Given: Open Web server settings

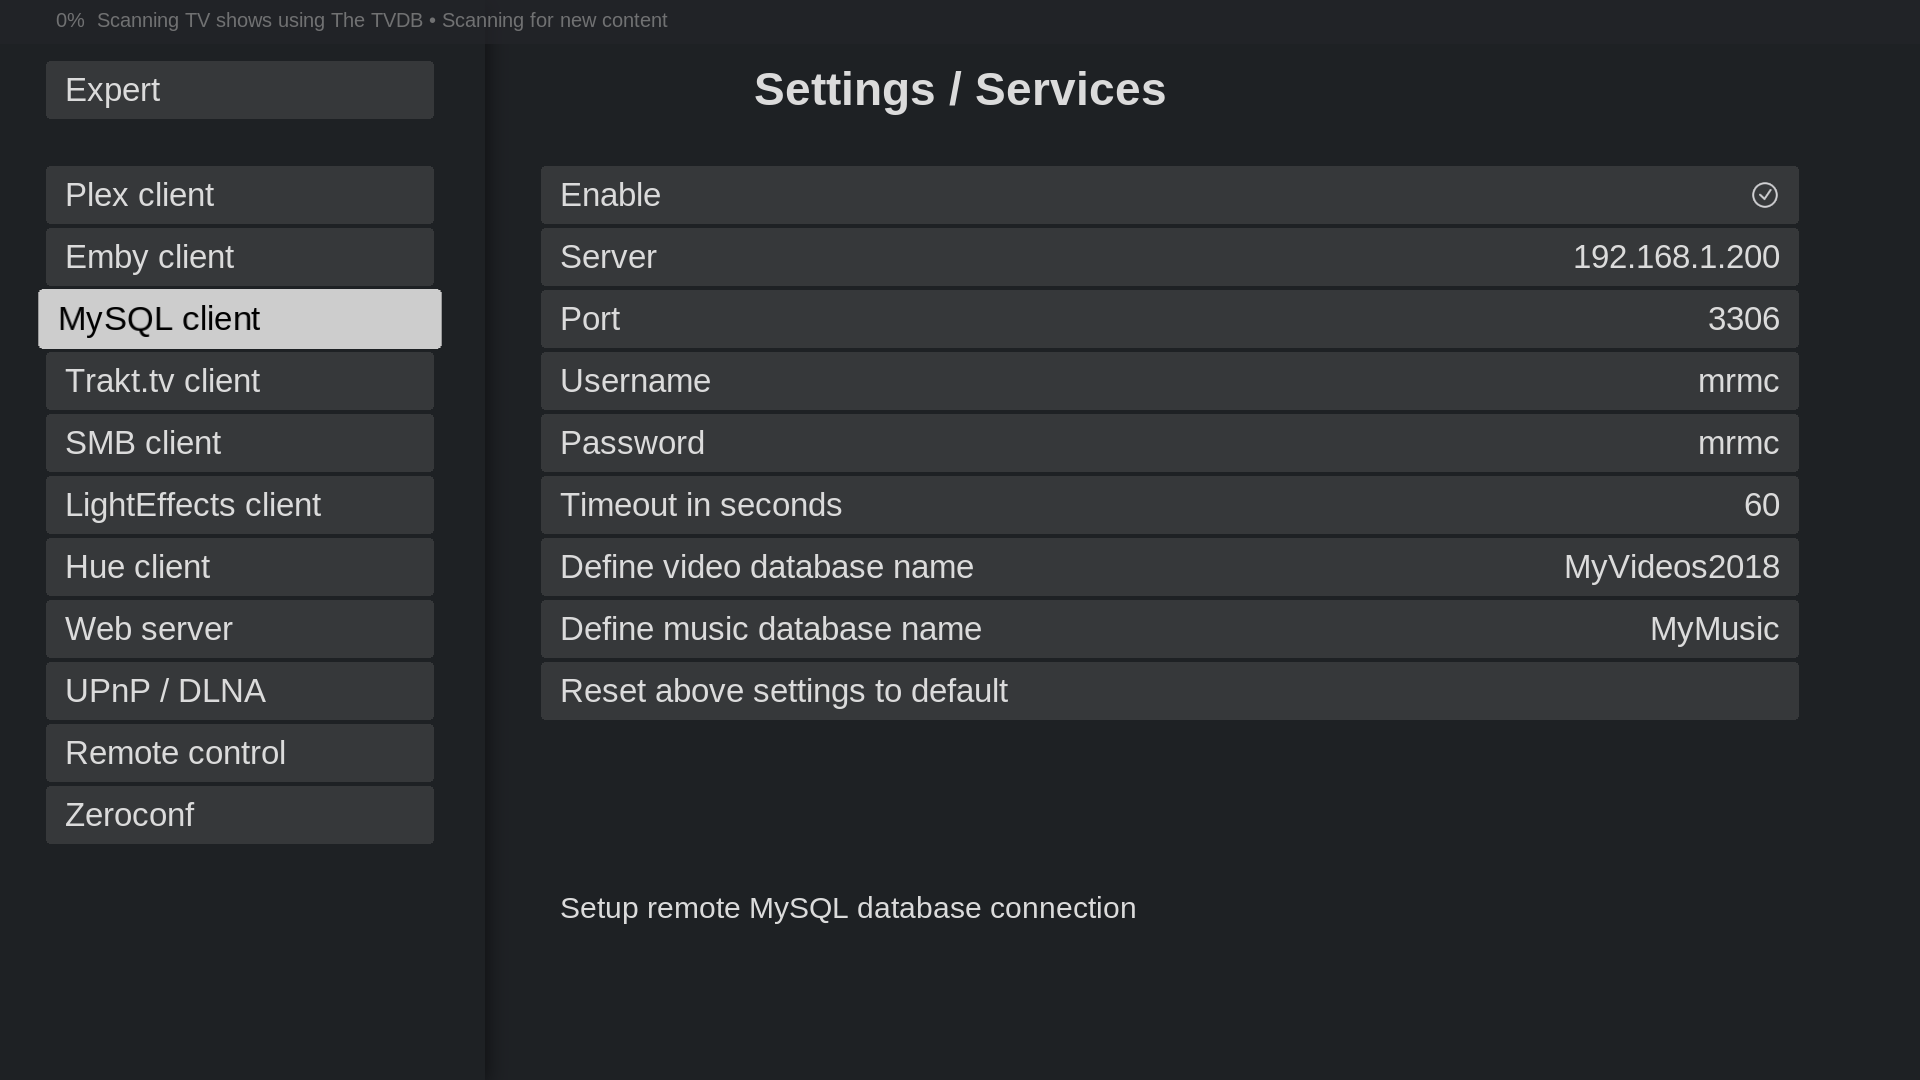Looking at the screenshot, I should [x=239, y=629].
